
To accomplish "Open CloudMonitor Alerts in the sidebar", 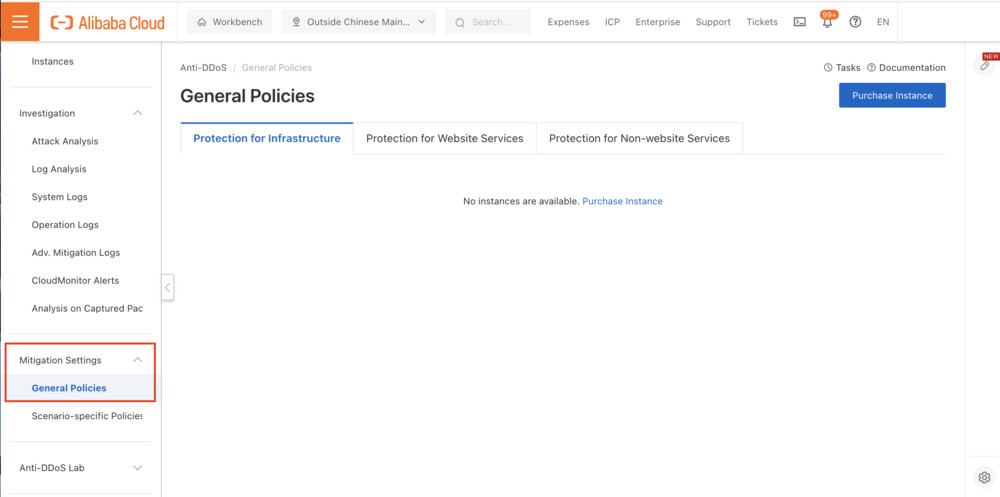I will (x=75, y=281).
